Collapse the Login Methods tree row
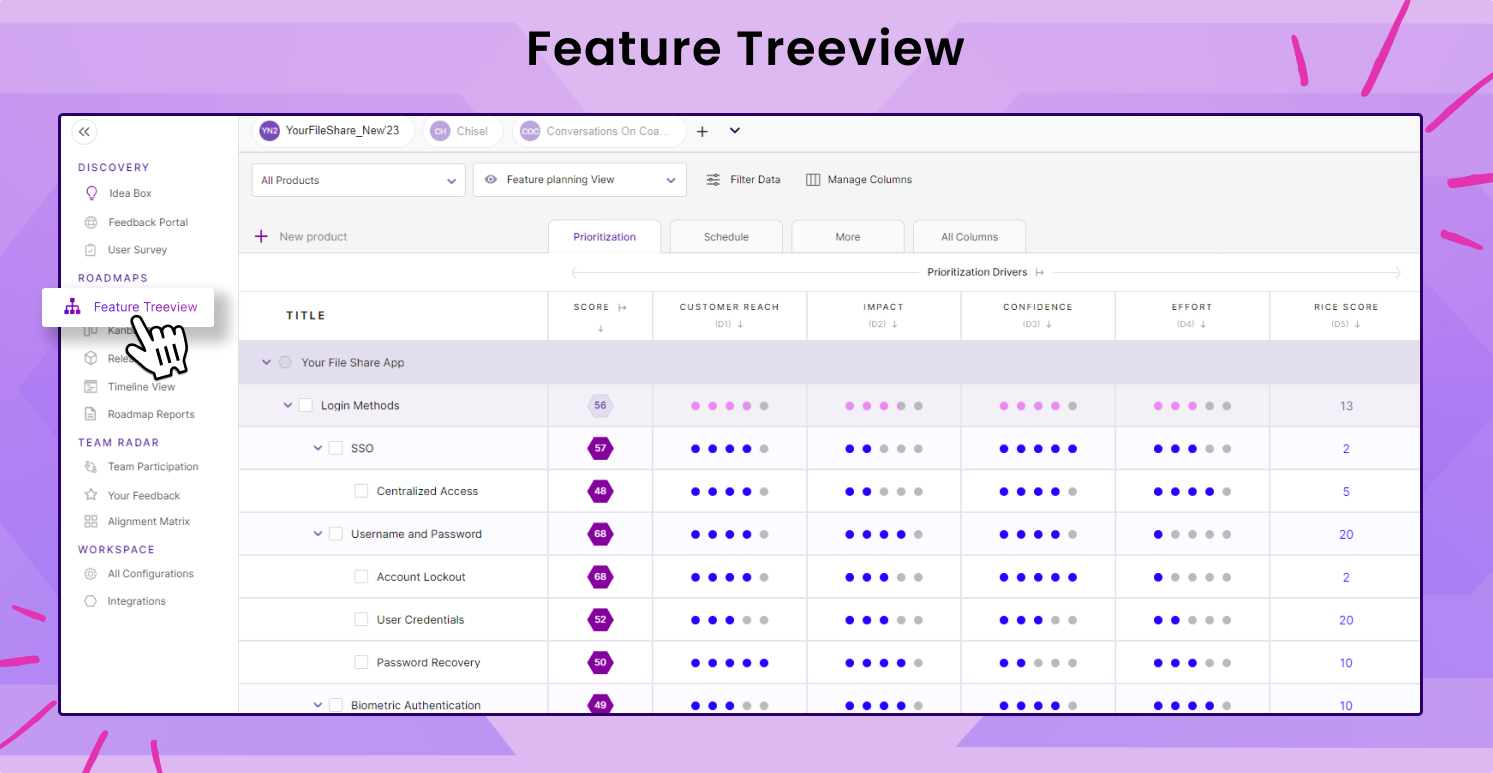1493x773 pixels. click(288, 405)
